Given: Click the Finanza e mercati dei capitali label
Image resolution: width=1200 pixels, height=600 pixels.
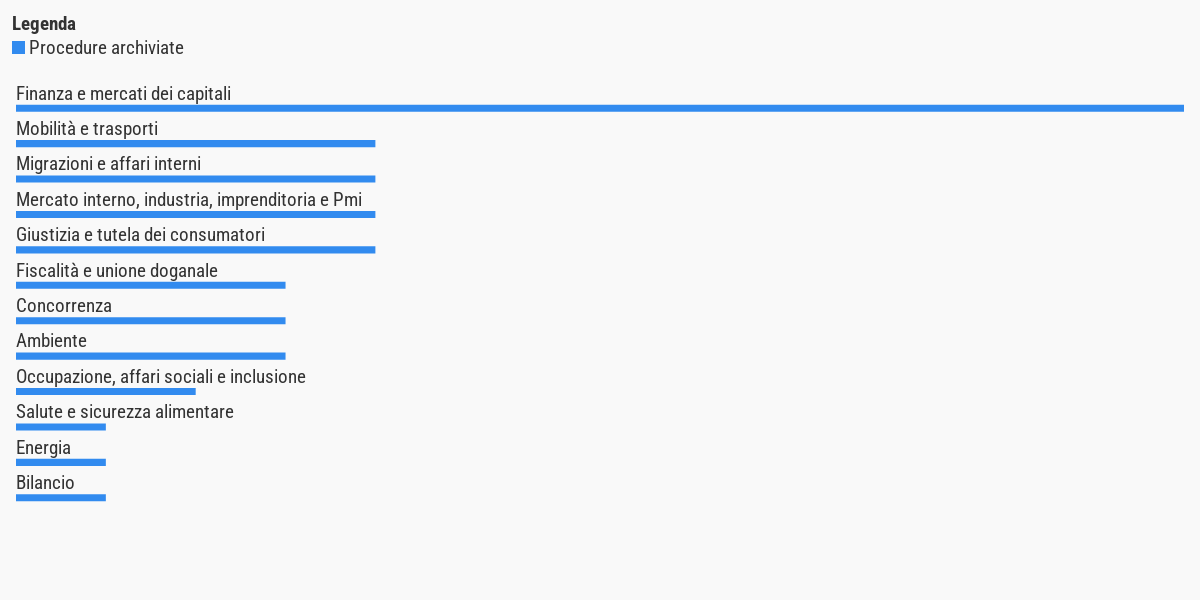Looking at the screenshot, I should (123, 94).
